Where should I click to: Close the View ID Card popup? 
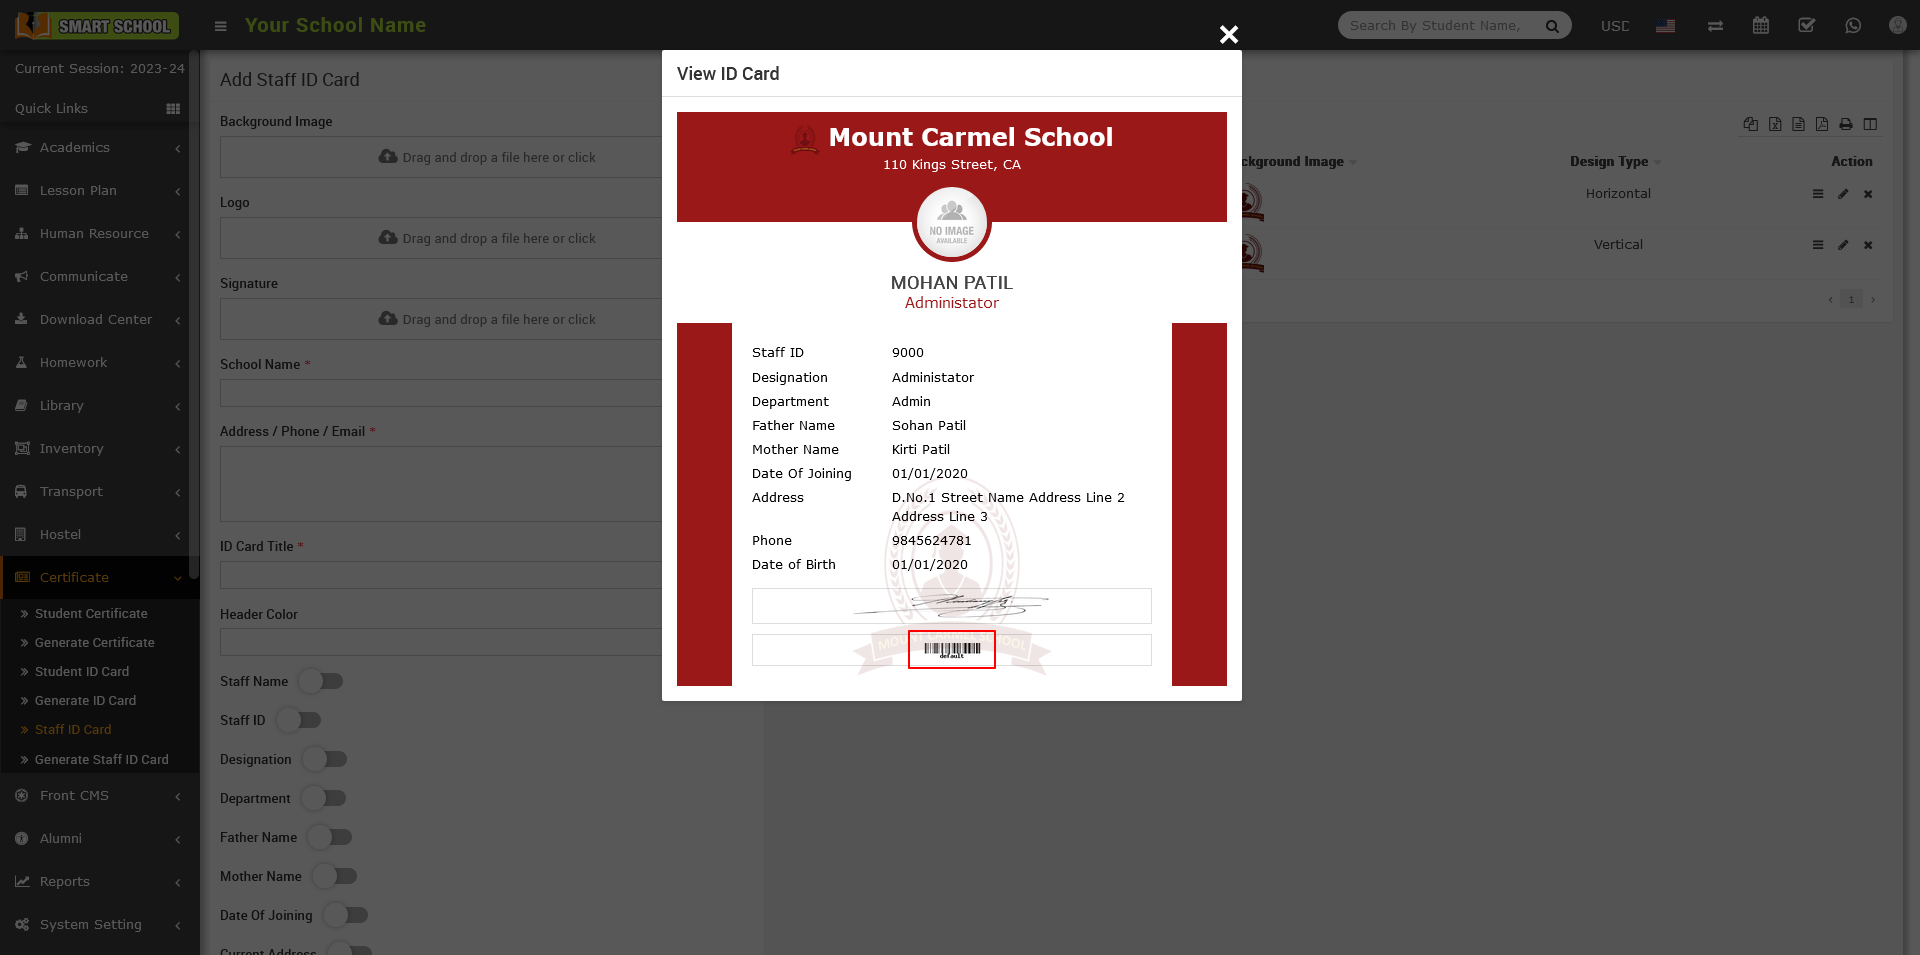[x=1229, y=35]
